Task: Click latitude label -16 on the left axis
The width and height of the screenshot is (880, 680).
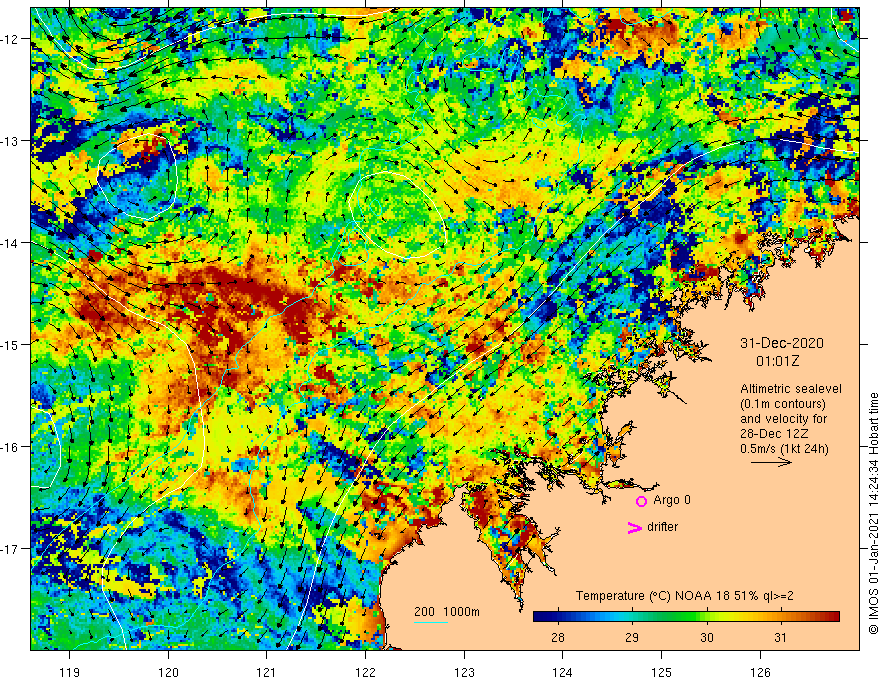Action: pos(10,447)
